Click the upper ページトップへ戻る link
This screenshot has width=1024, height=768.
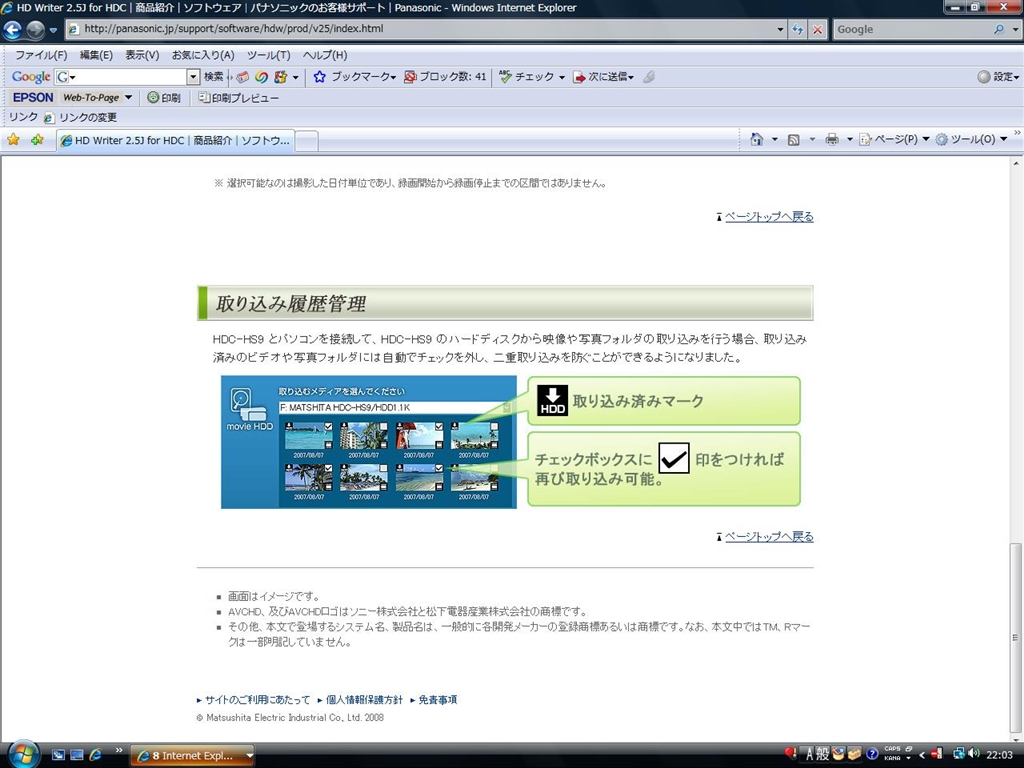pos(769,217)
